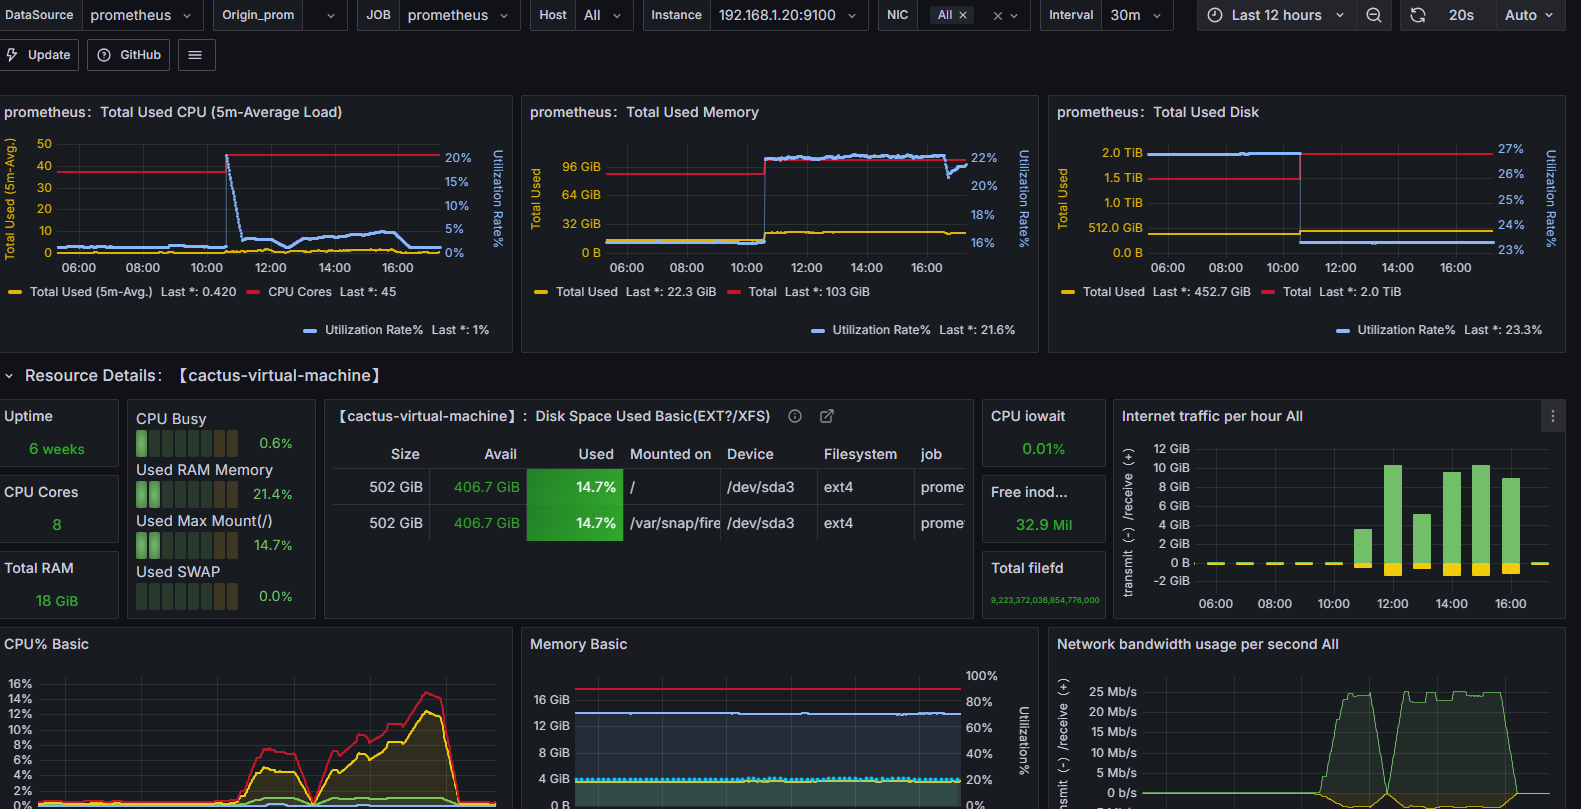Open the DataSource prometheus dropdown
This screenshot has height=809, width=1581.
point(142,15)
